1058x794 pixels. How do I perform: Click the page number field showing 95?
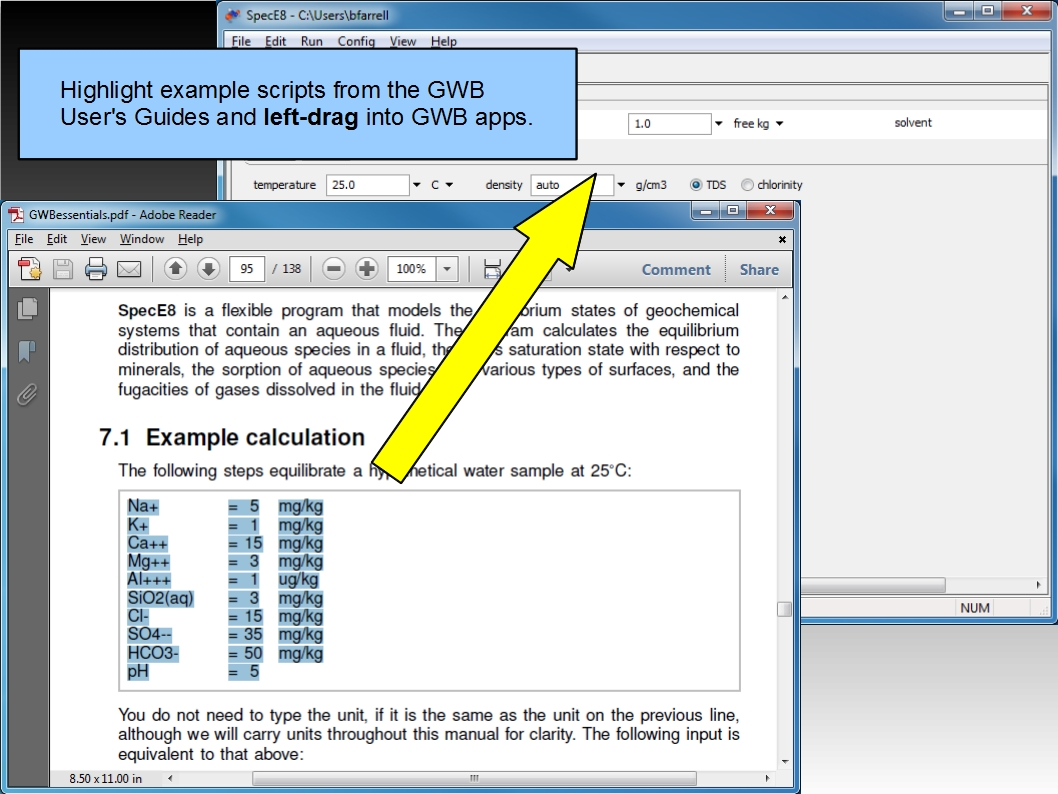pyautogui.click(x=247, y=268)
